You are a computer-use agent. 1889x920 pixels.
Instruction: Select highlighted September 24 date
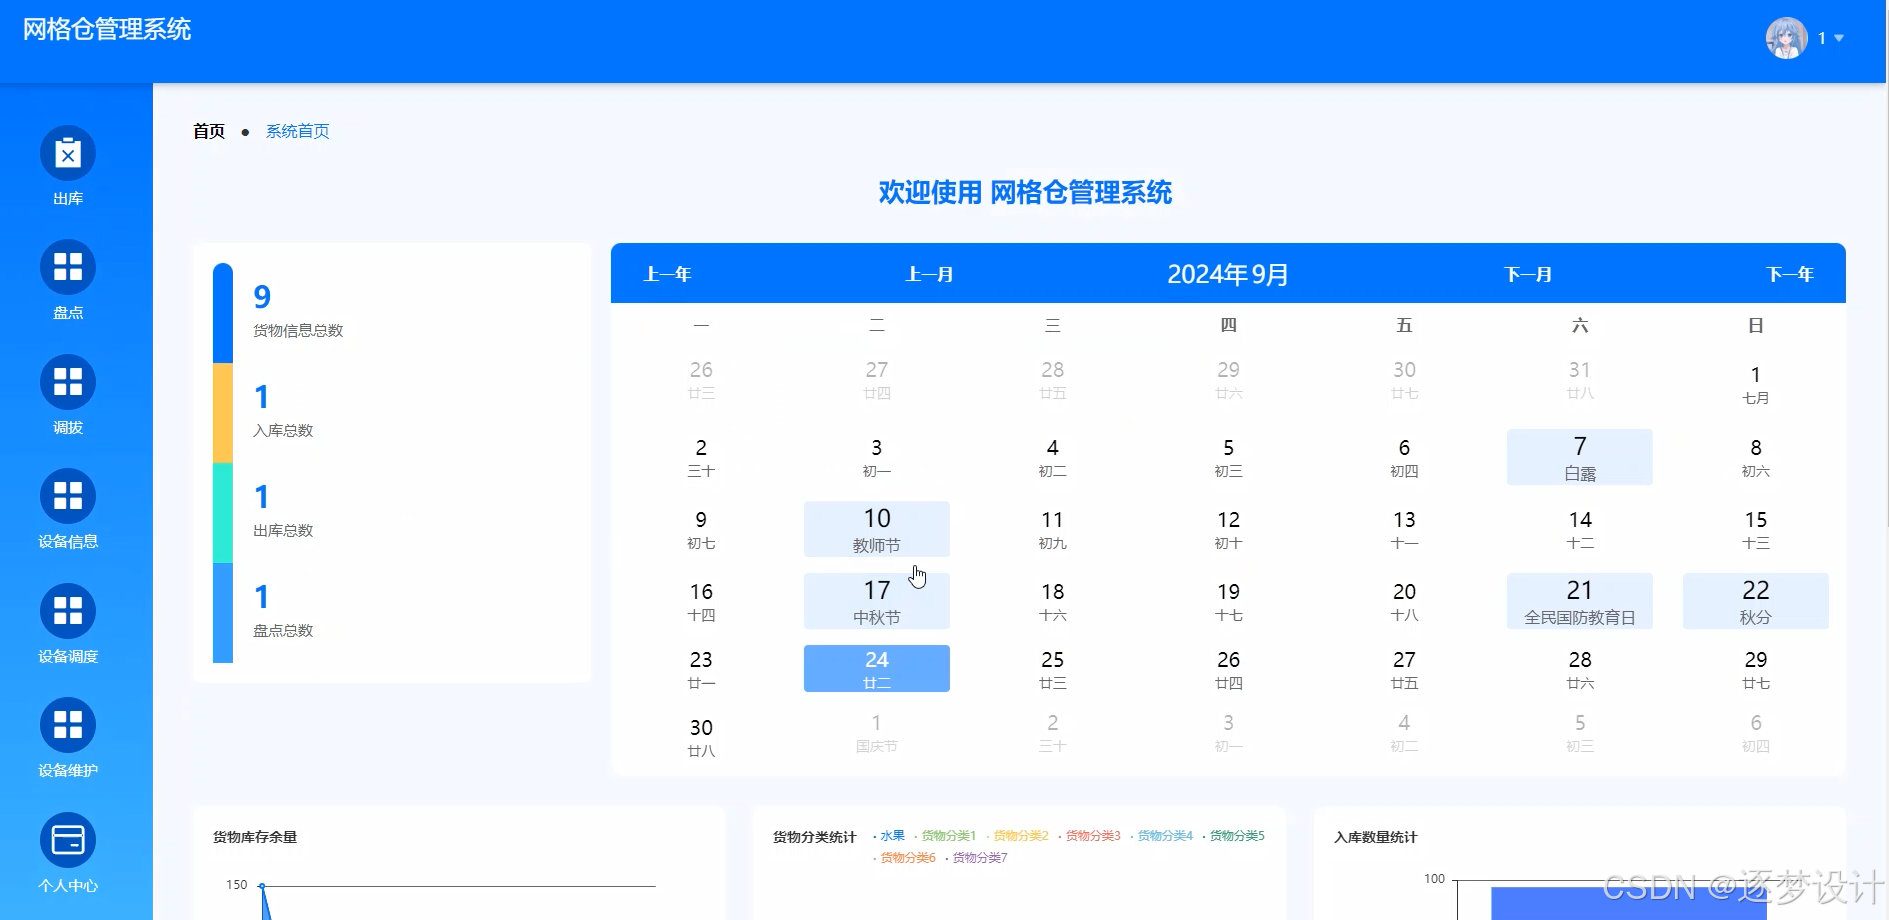click(x=877, y=668)
